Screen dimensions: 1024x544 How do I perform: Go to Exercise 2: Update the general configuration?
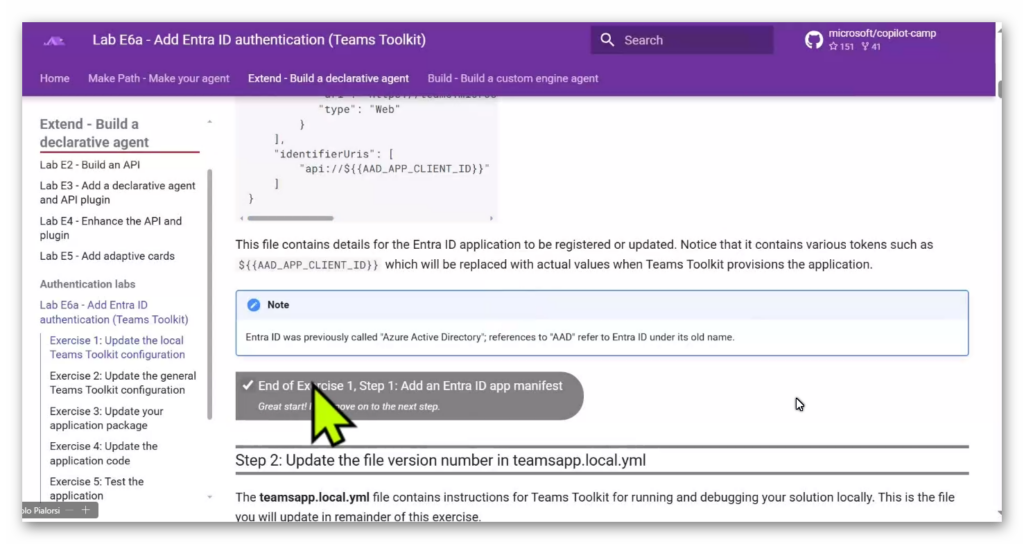coord(123,383)
